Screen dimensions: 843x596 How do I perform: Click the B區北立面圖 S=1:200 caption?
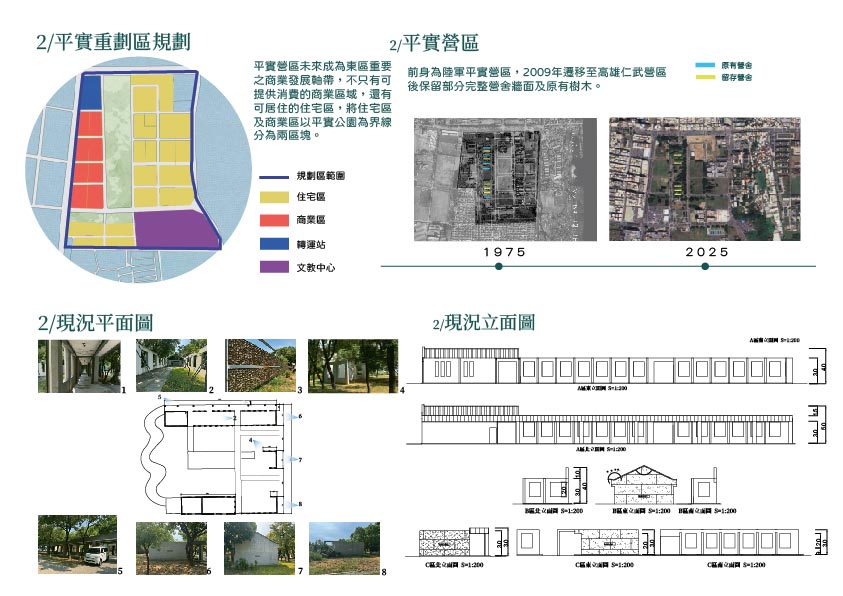point(554,511)
